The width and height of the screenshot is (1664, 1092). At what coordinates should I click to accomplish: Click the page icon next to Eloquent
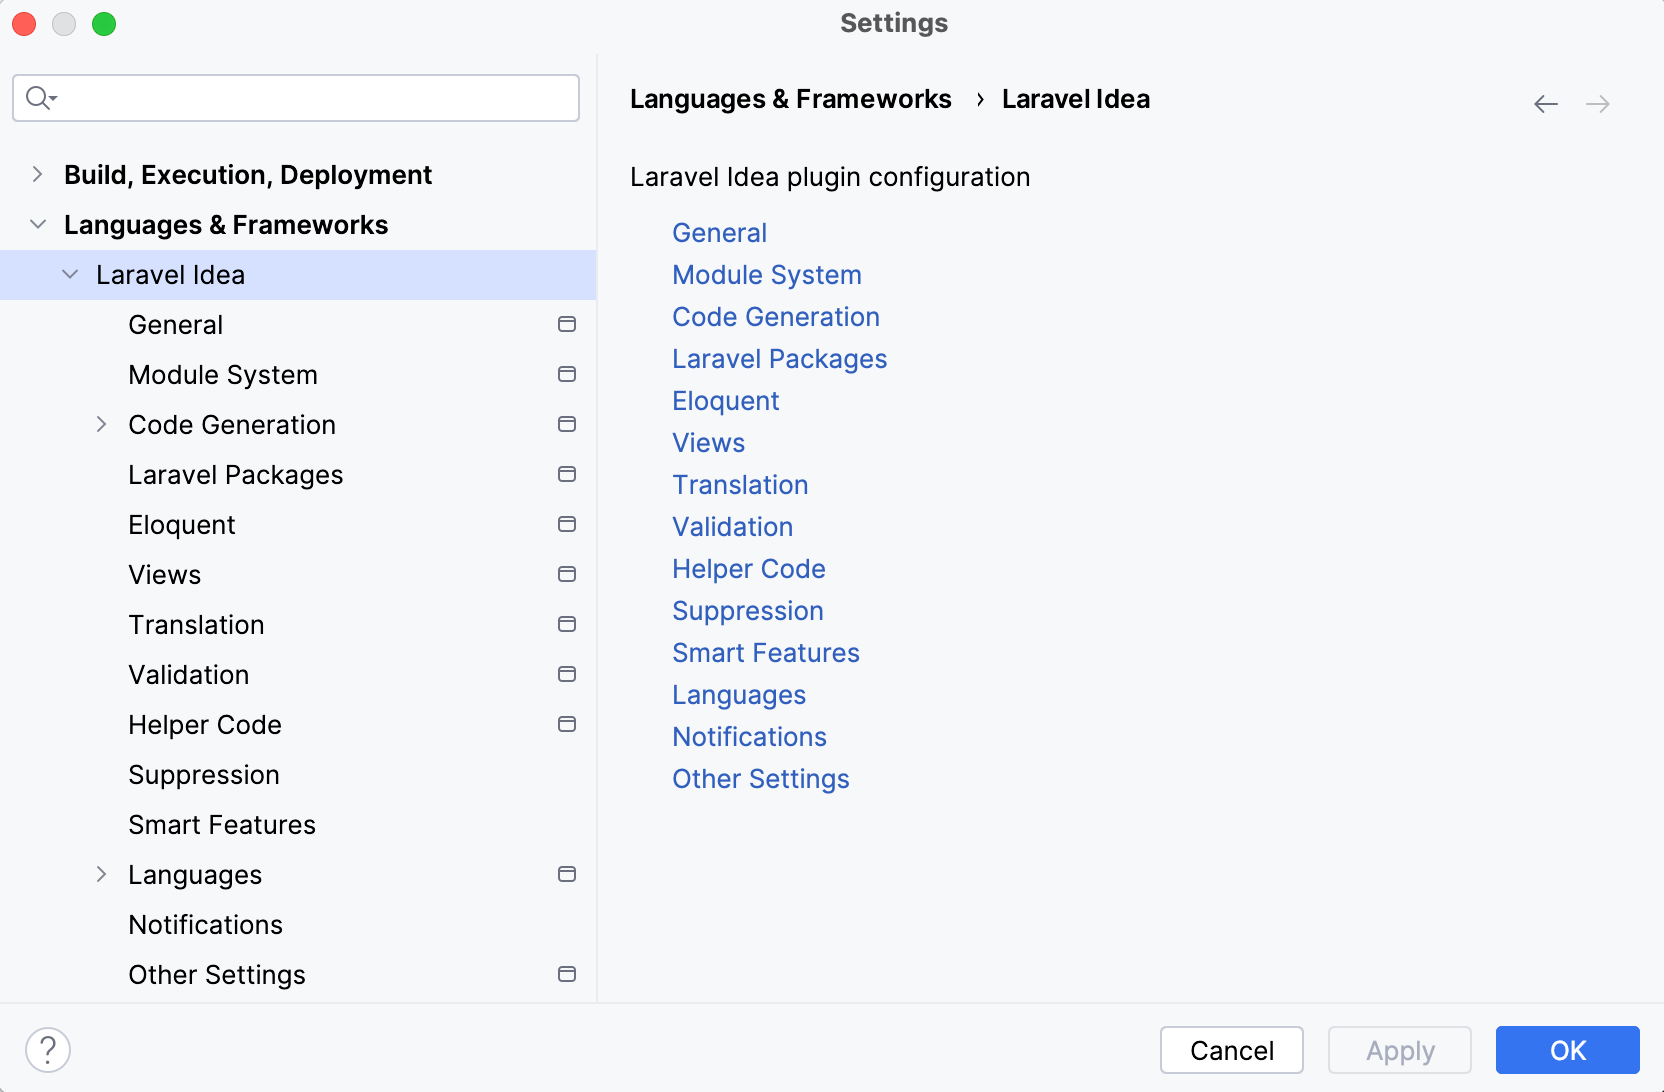567,524
